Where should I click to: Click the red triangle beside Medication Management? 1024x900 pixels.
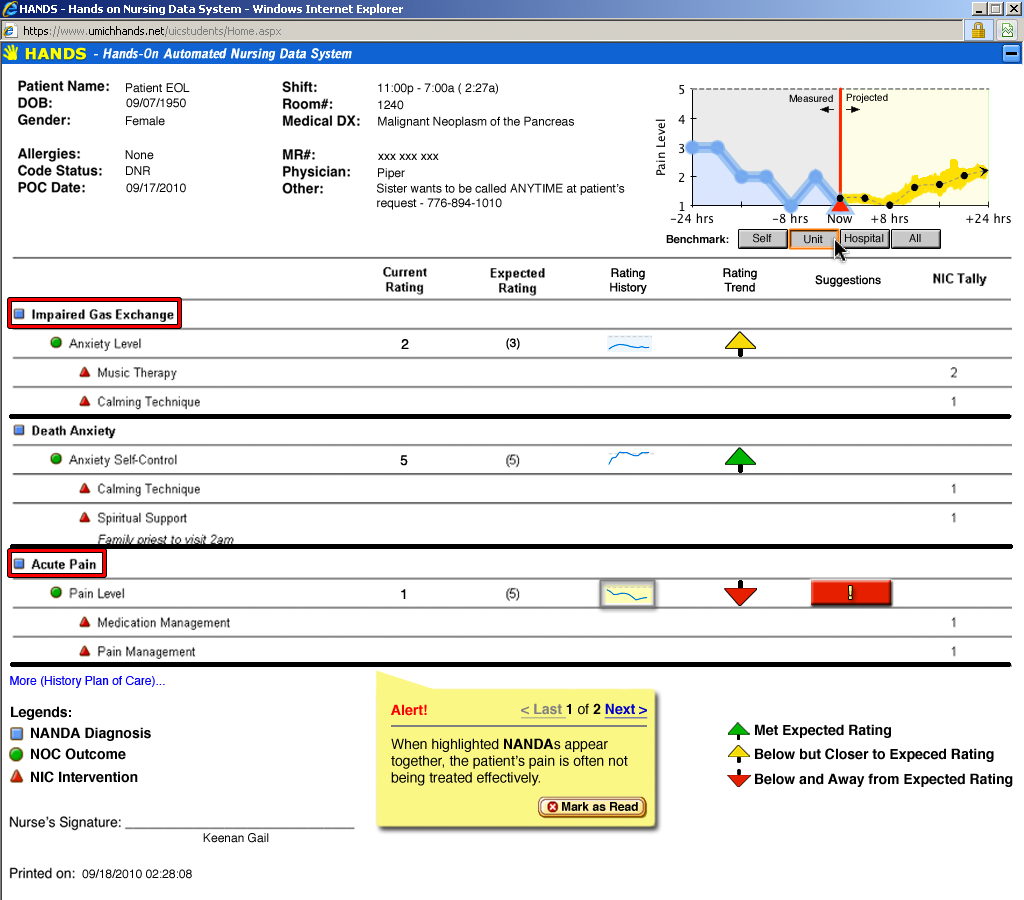[85, 622]
